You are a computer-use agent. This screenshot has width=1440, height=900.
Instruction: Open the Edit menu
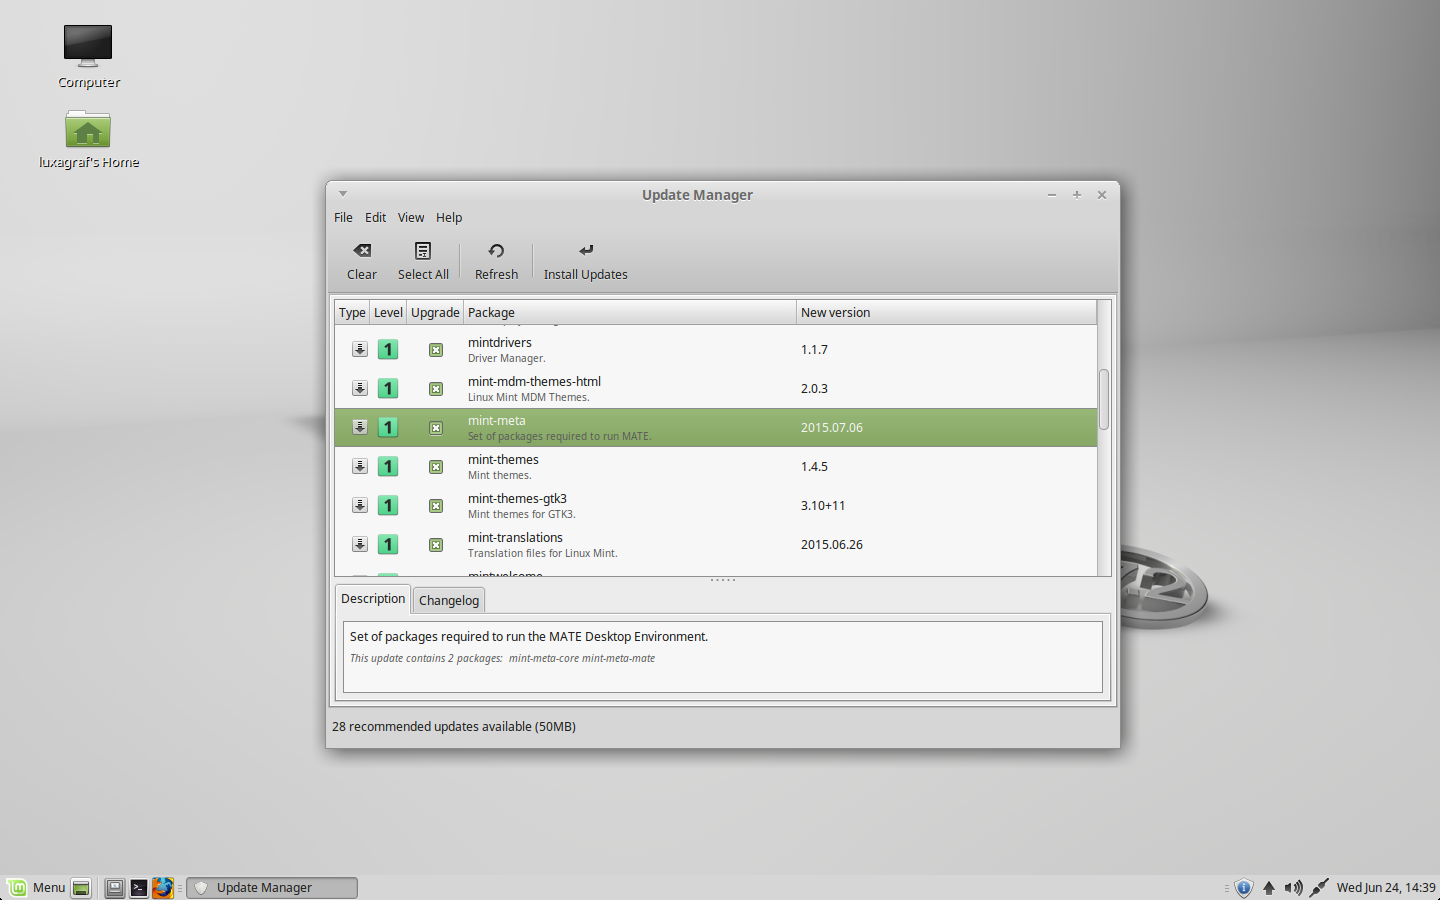tap(375, 217)
